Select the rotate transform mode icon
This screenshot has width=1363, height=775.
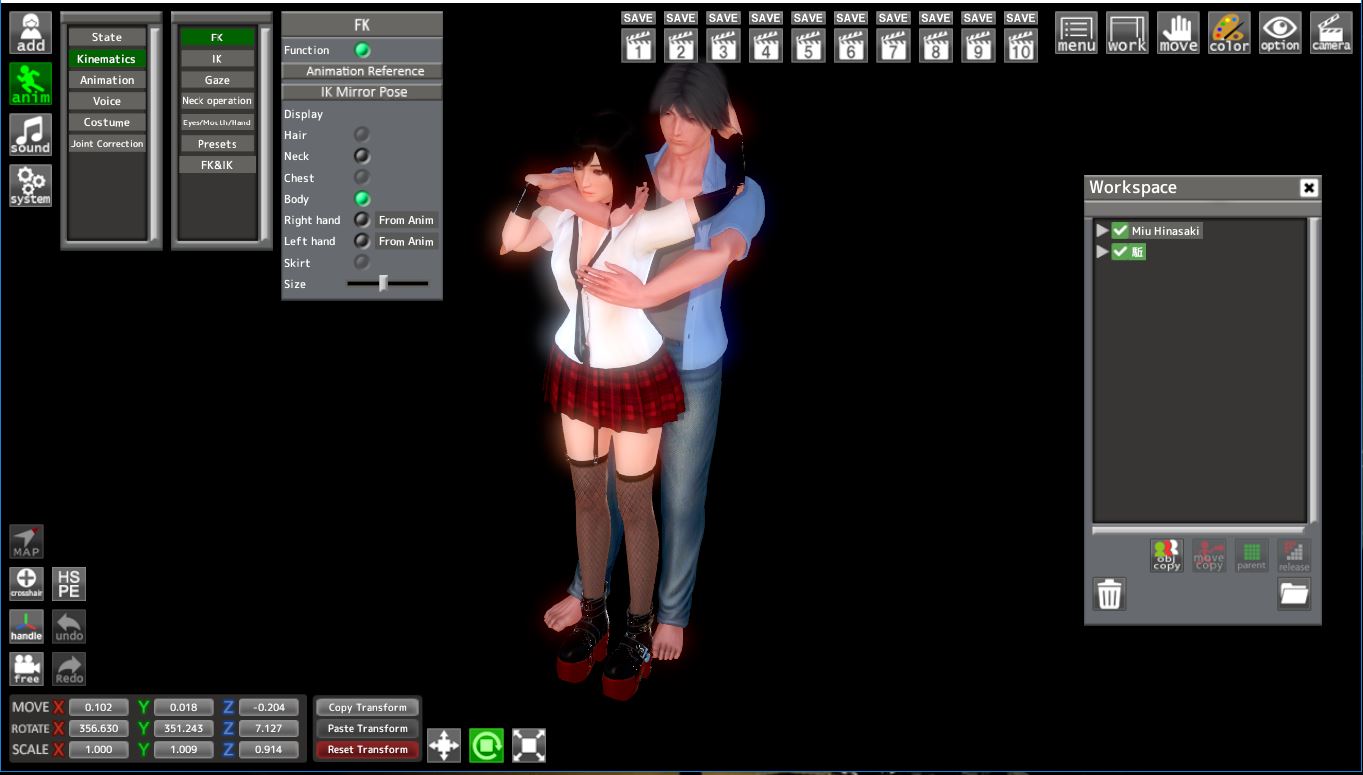pyautogui.click(x=486, y=745)
